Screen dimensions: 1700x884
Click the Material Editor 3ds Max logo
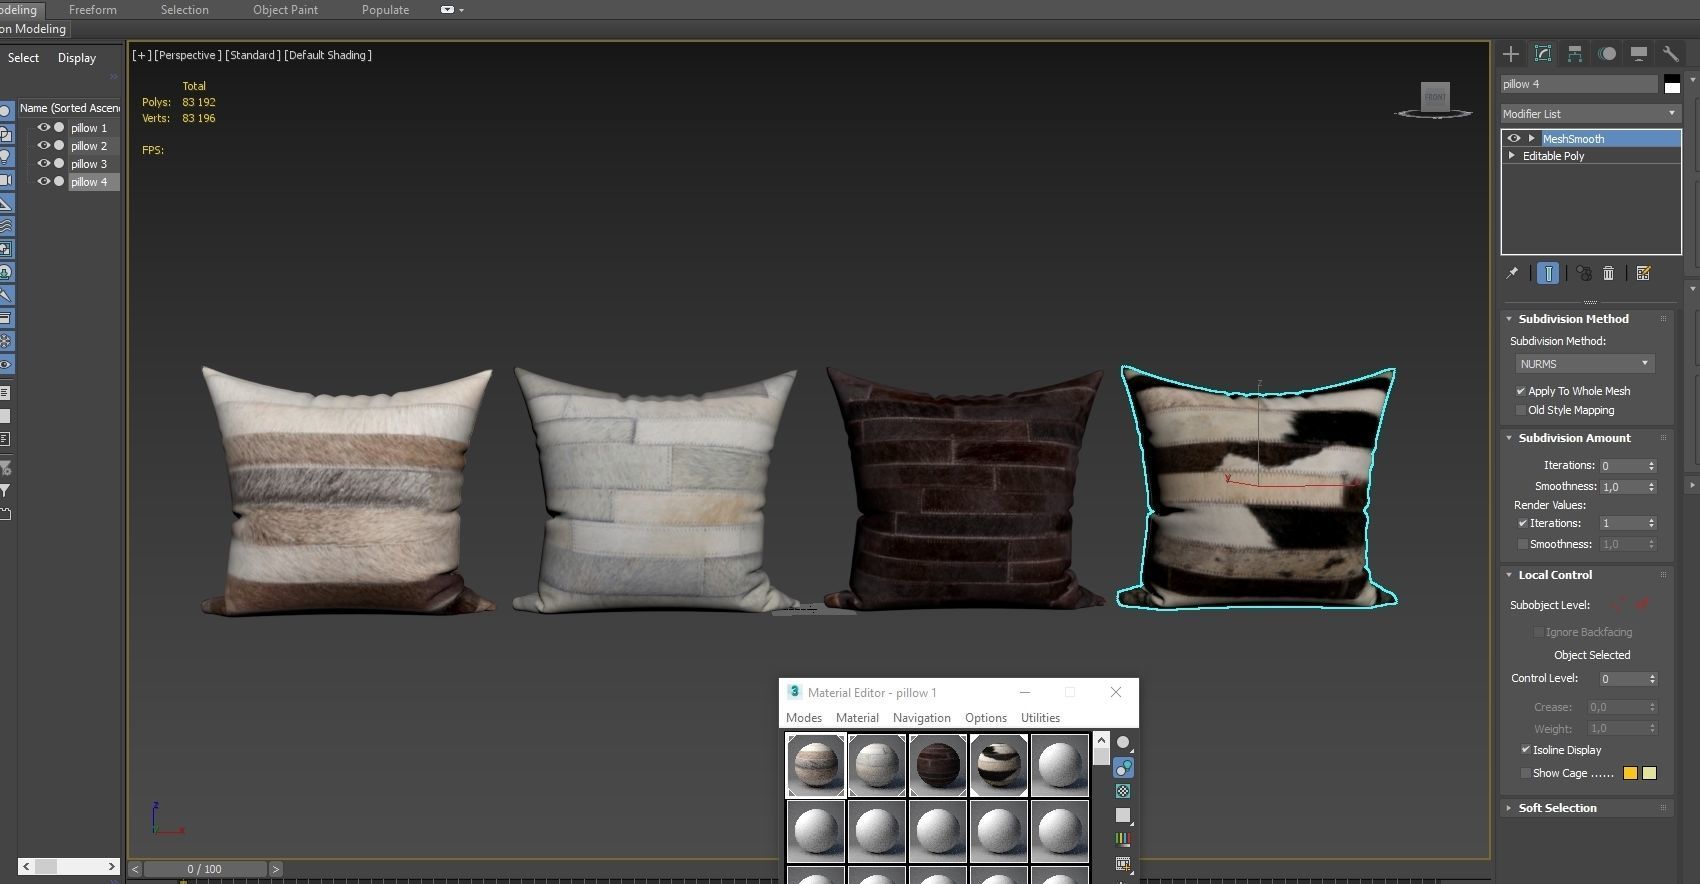point(794,692)
